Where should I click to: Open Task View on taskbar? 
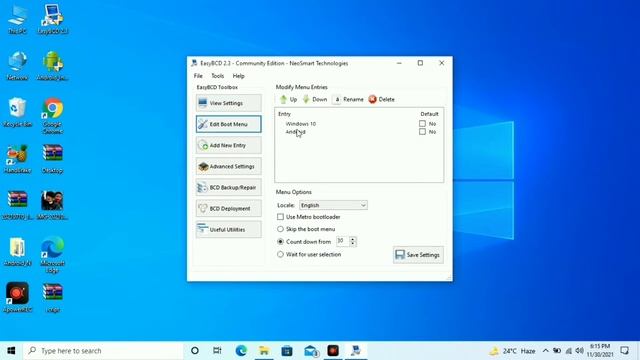coord(218,351)
